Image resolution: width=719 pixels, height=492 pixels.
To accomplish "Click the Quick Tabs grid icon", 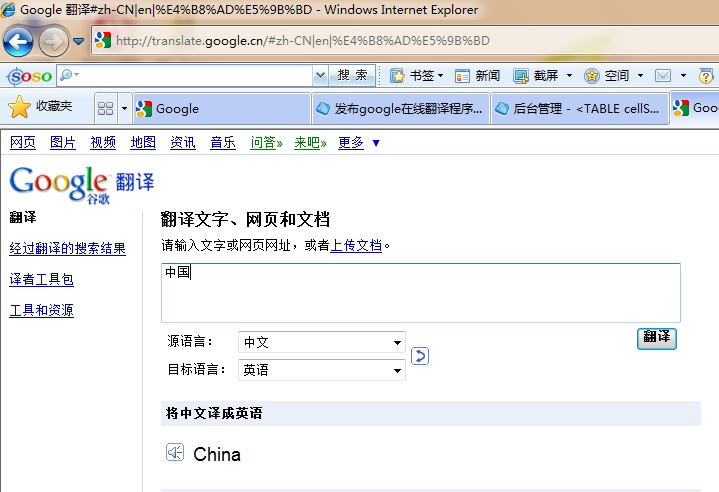I will pyautogui.click(x=105, y=109).
